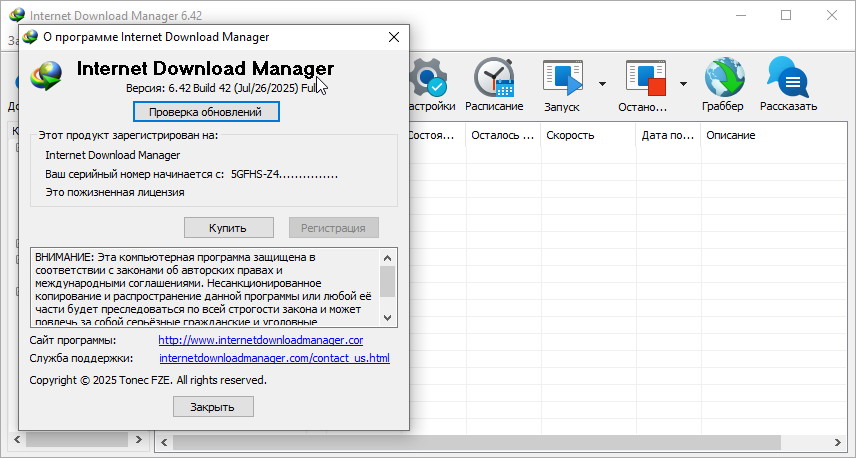Screen dimensions: 856x458
Task: Click the Закрыть button
Action: [213, 407]
